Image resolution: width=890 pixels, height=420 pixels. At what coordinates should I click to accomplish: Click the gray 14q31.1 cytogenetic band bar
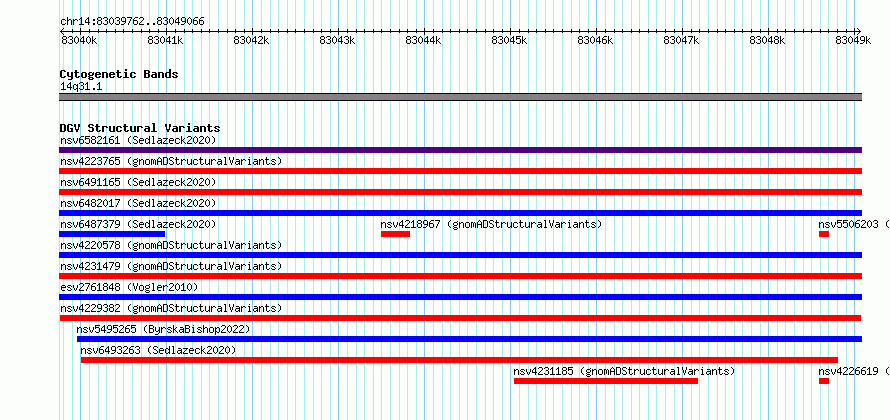[460, 97]
